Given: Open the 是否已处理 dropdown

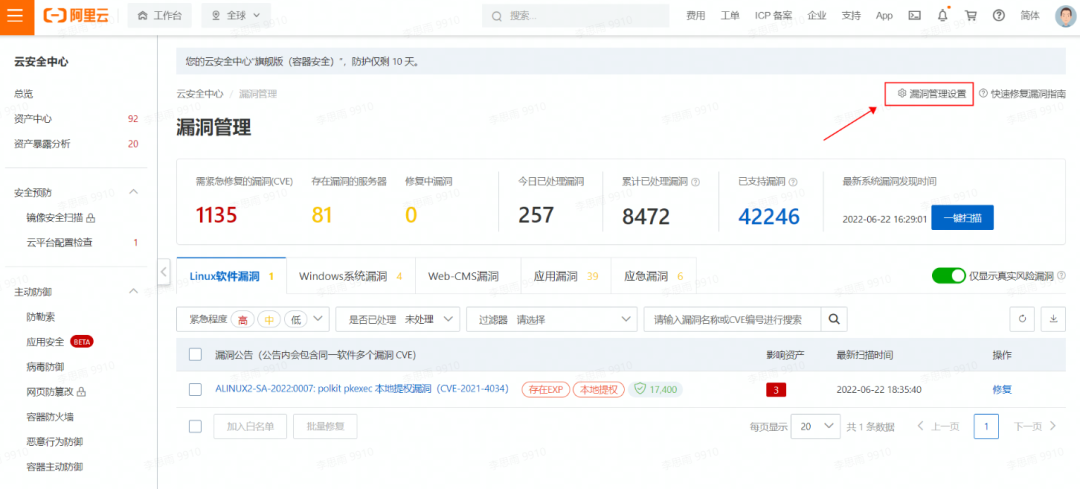Looking at the screenshot, I should click(397, 319).
